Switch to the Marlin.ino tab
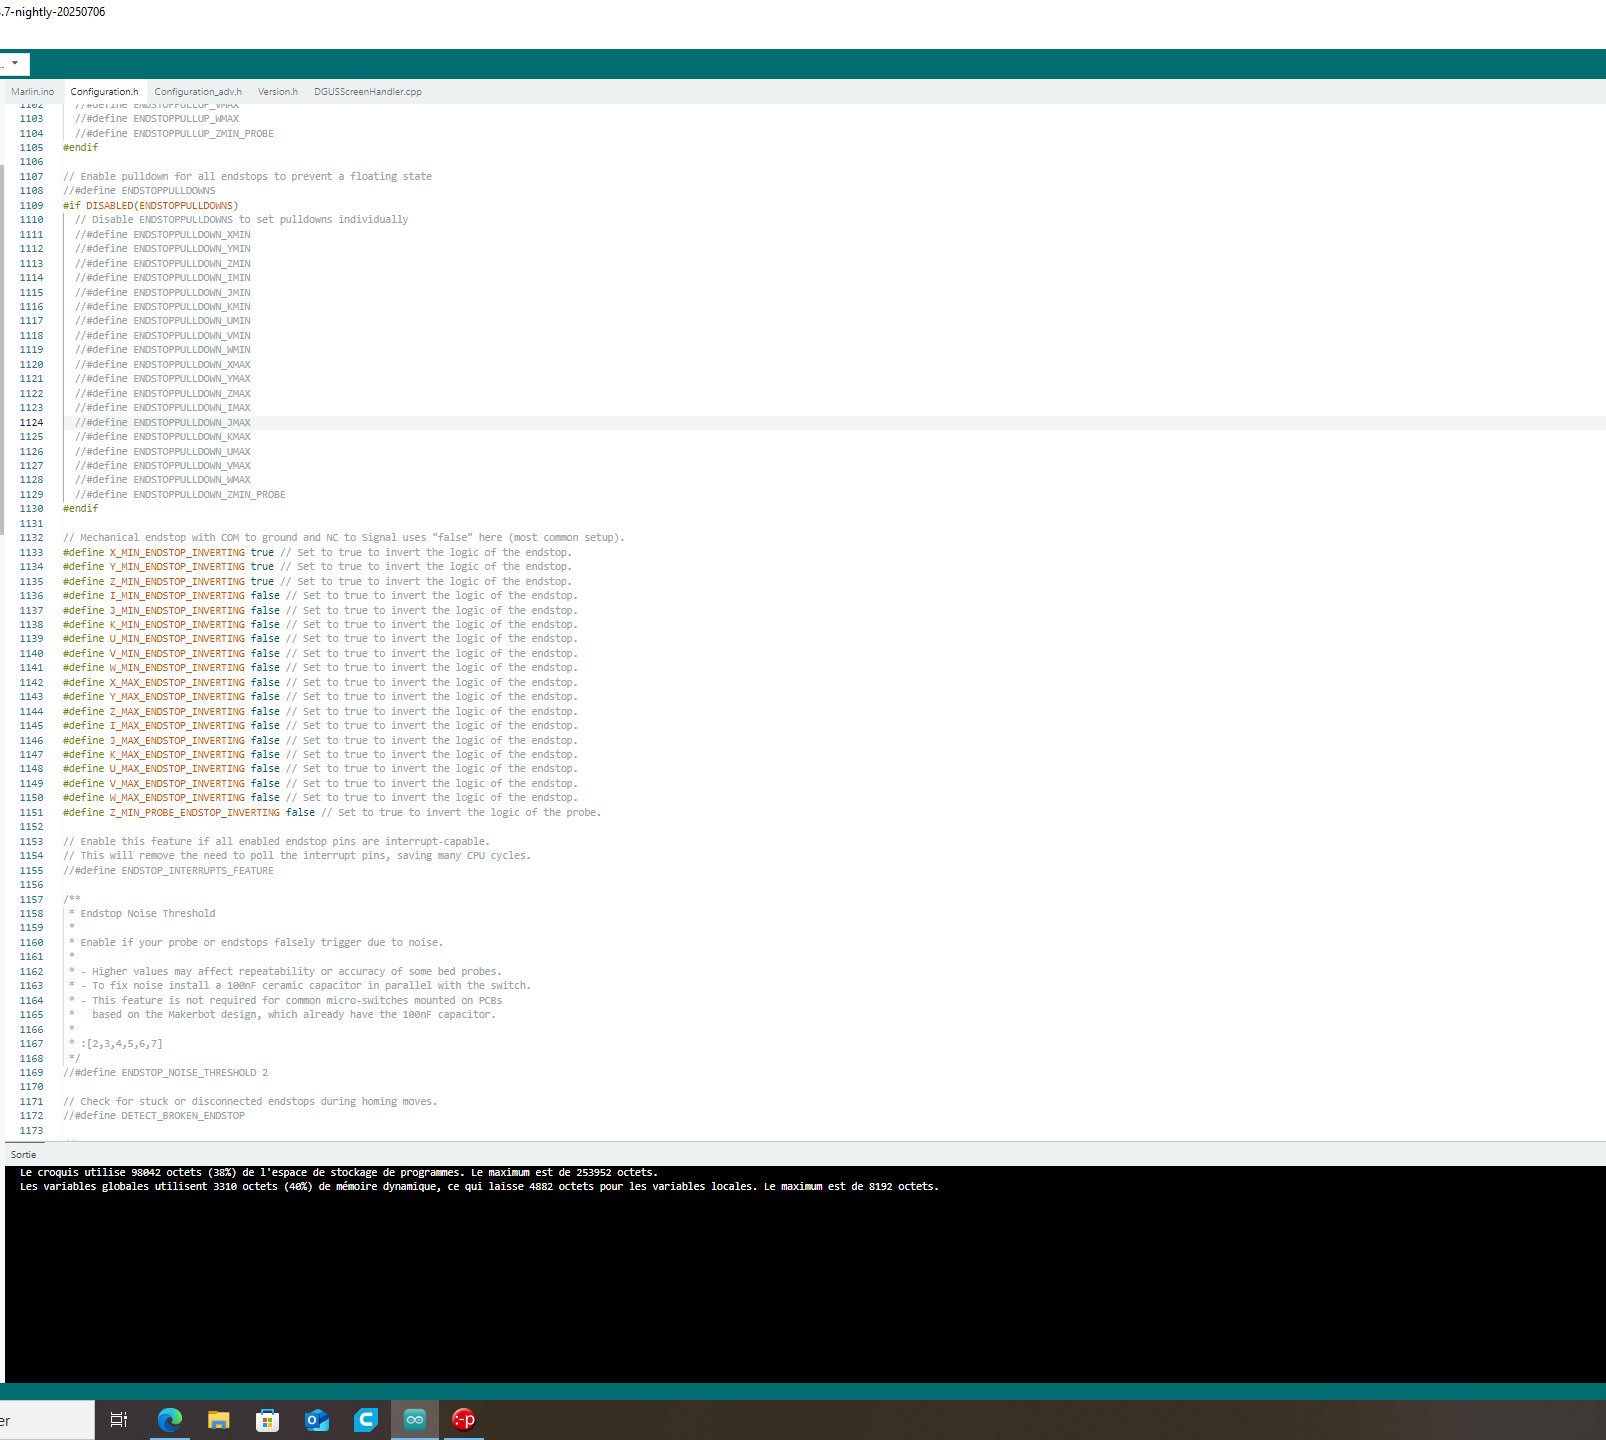The height and width of the screenshot is (1440, 1606). pyautogui.click(x=33, y=92)
